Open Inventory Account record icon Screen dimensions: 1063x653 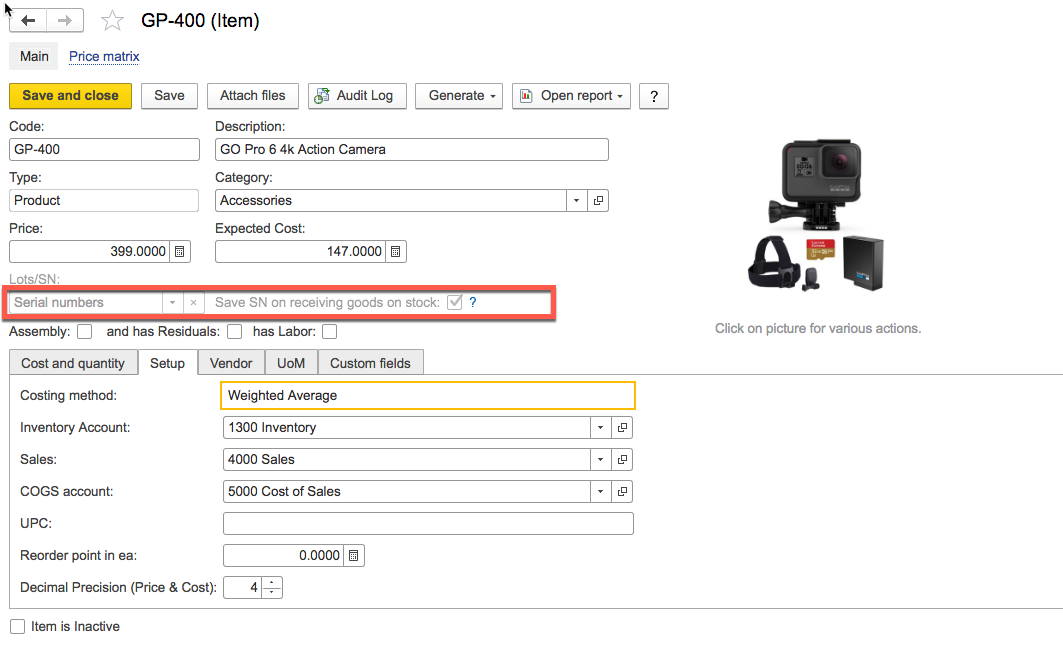point(622,428)
